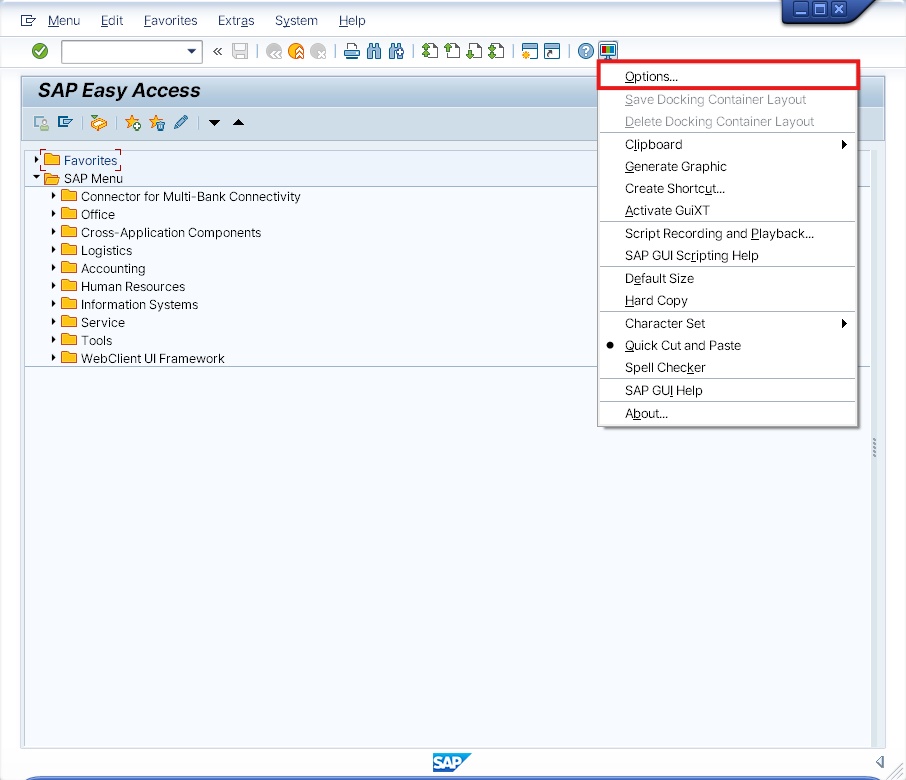Click the Find binoculars icon
This screenshot has height=780, width=906.
point(374,51)
